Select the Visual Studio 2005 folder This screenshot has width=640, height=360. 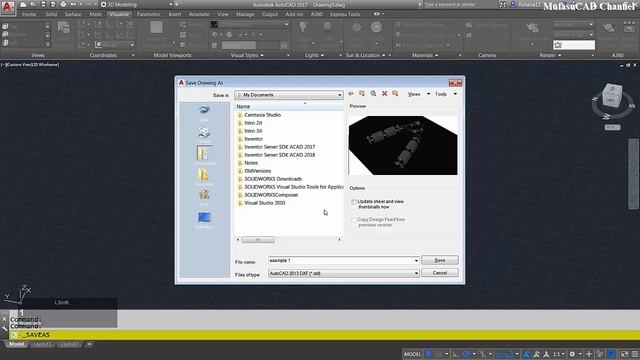[261, 203]
